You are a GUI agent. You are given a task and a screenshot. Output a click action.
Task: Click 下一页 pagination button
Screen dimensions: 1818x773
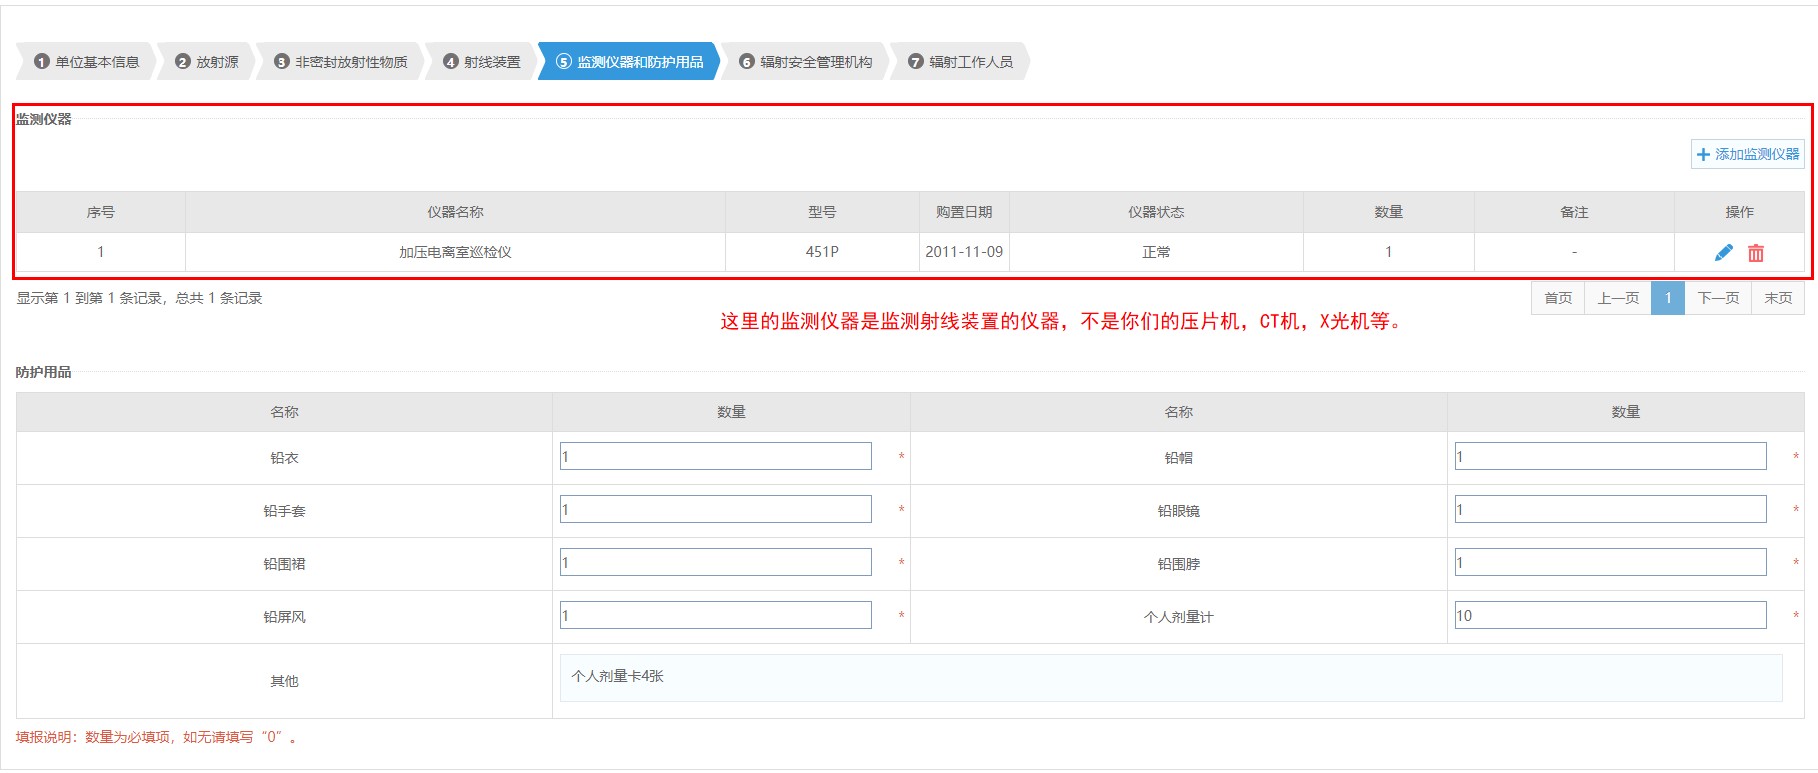tap(1718, 298)
